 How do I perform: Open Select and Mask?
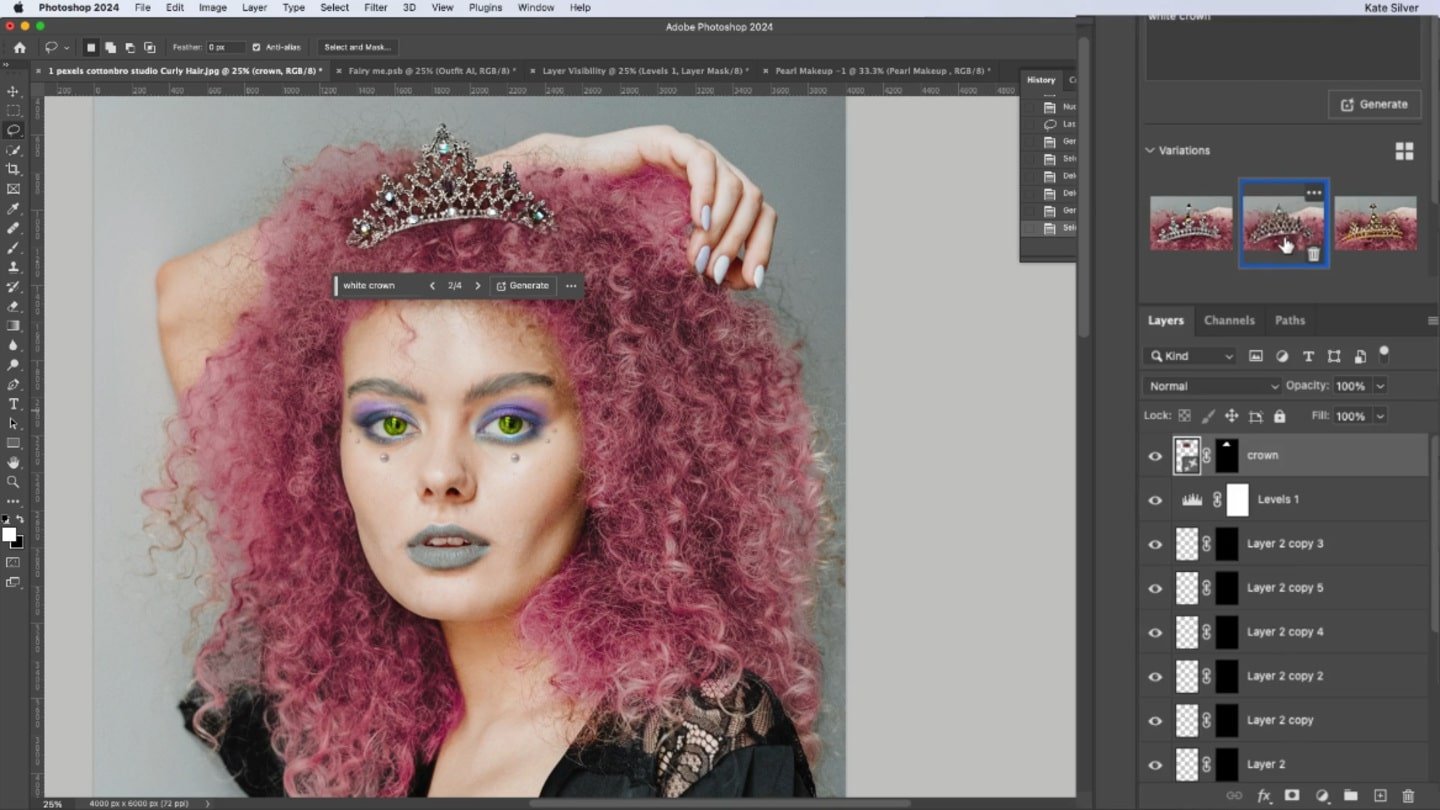(x=357, y=46)
